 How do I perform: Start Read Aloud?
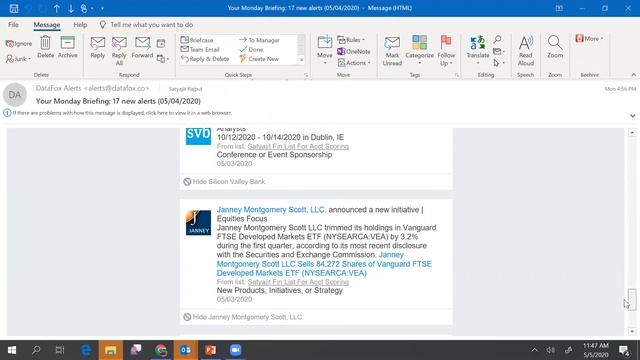[x=526, y=51]
